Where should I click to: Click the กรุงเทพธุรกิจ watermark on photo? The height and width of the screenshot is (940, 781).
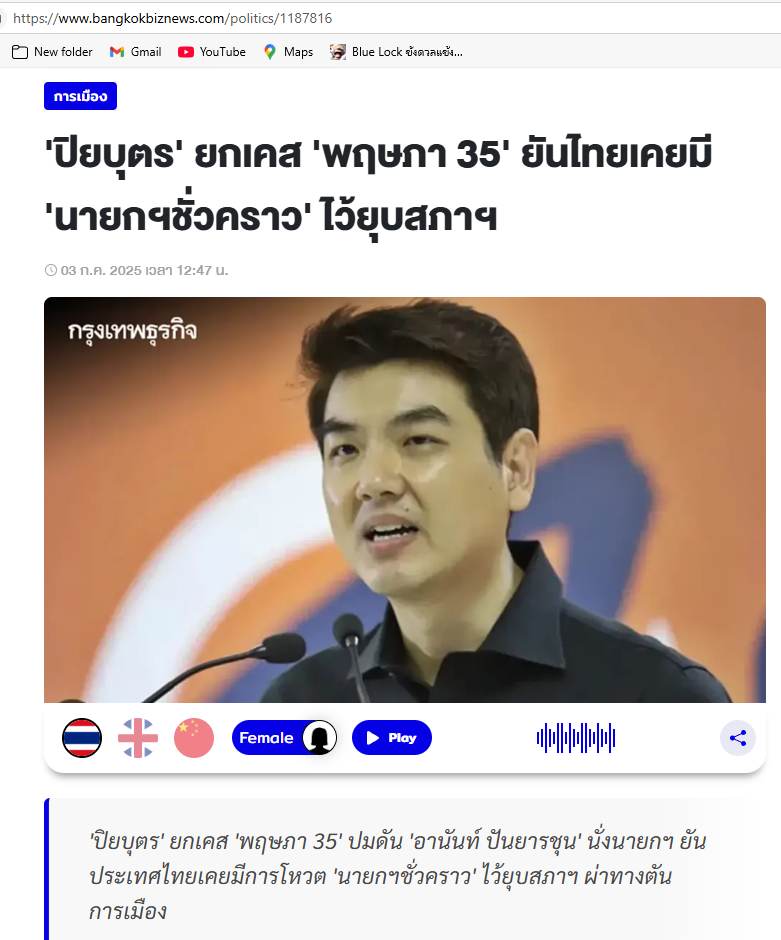pyautogui.click(x=132, y=331)
